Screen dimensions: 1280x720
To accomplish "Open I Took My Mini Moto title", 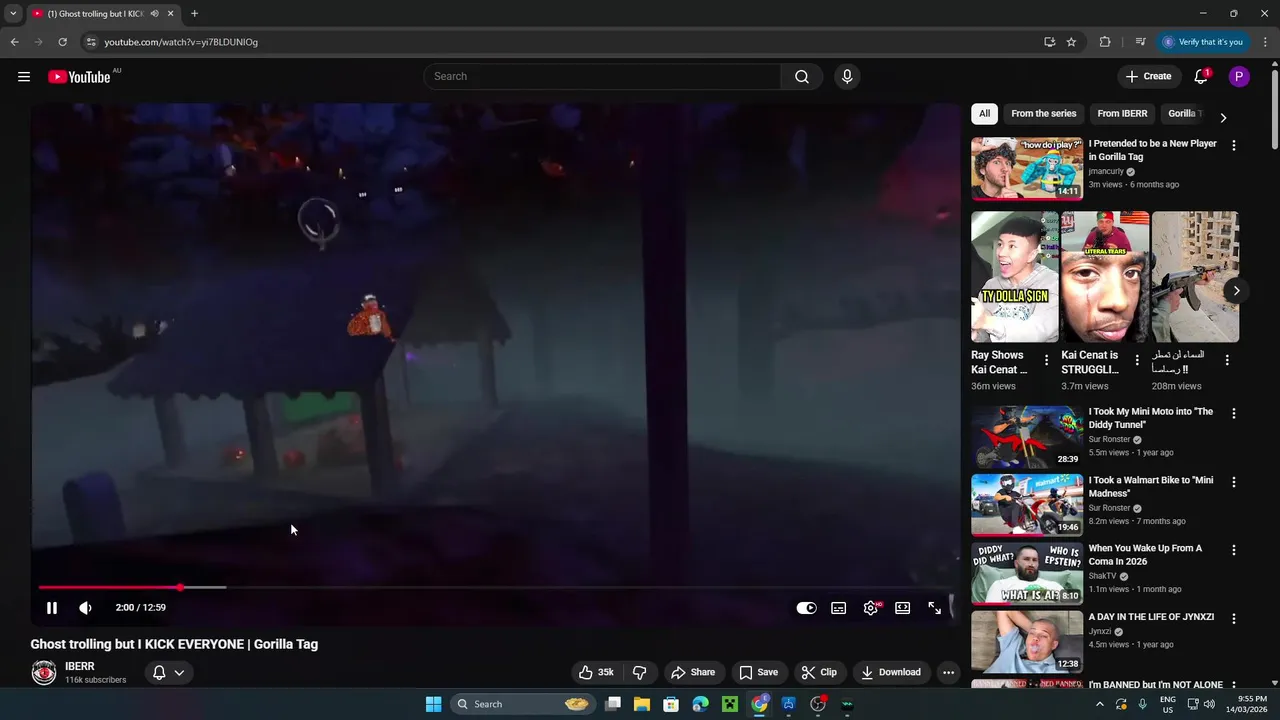I will 1150,418.
